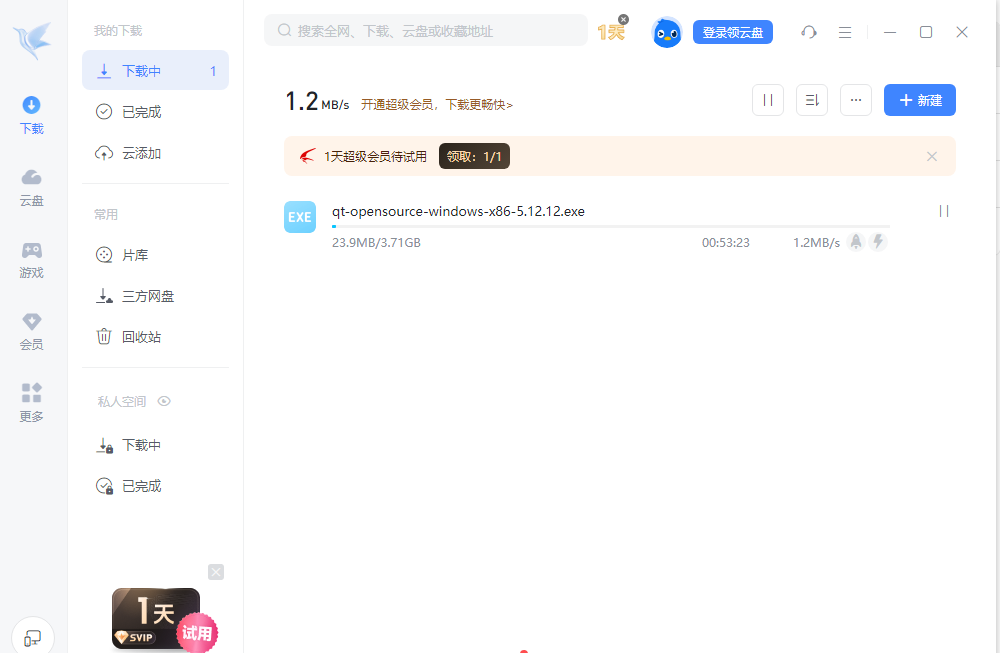Select qt-opensource-windows-x86-5.12.12.exe task
The height and width of the screenshot is (653, 1000).
[458, 211]
